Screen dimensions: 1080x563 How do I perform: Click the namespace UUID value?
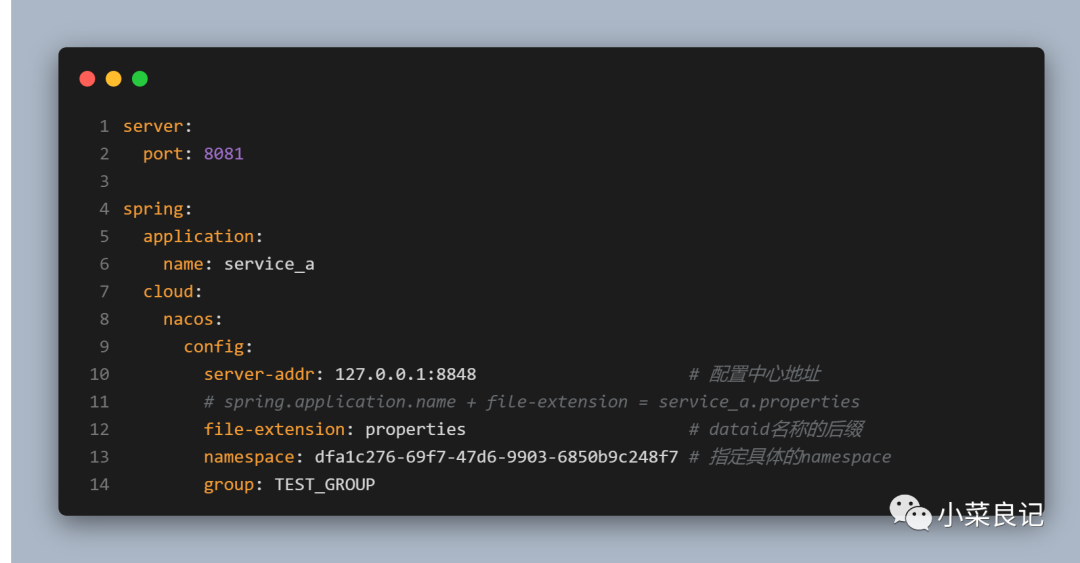pyautogui.click(x=496, y=457)
